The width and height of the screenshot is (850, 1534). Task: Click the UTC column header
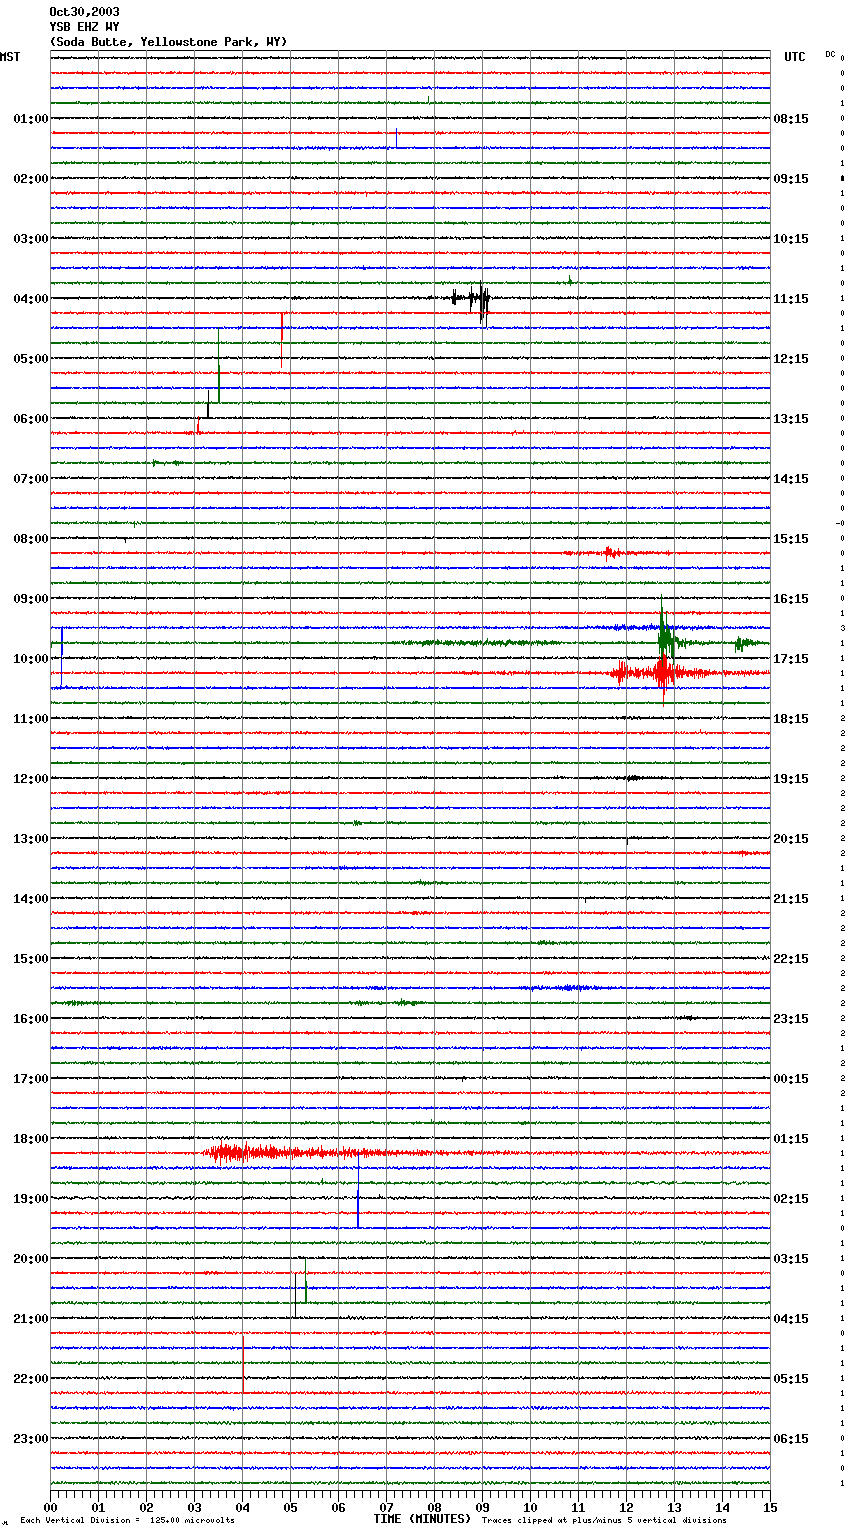794,57
